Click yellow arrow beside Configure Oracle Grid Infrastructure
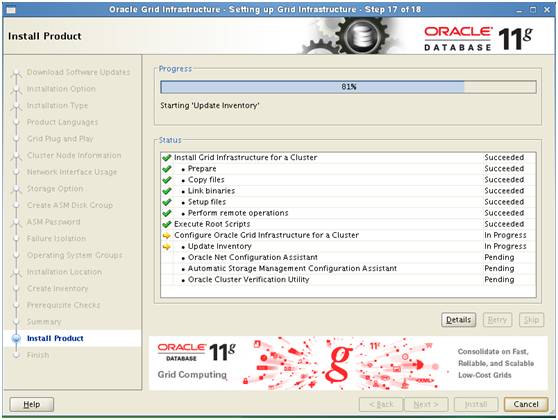 (x=167, y=235)
